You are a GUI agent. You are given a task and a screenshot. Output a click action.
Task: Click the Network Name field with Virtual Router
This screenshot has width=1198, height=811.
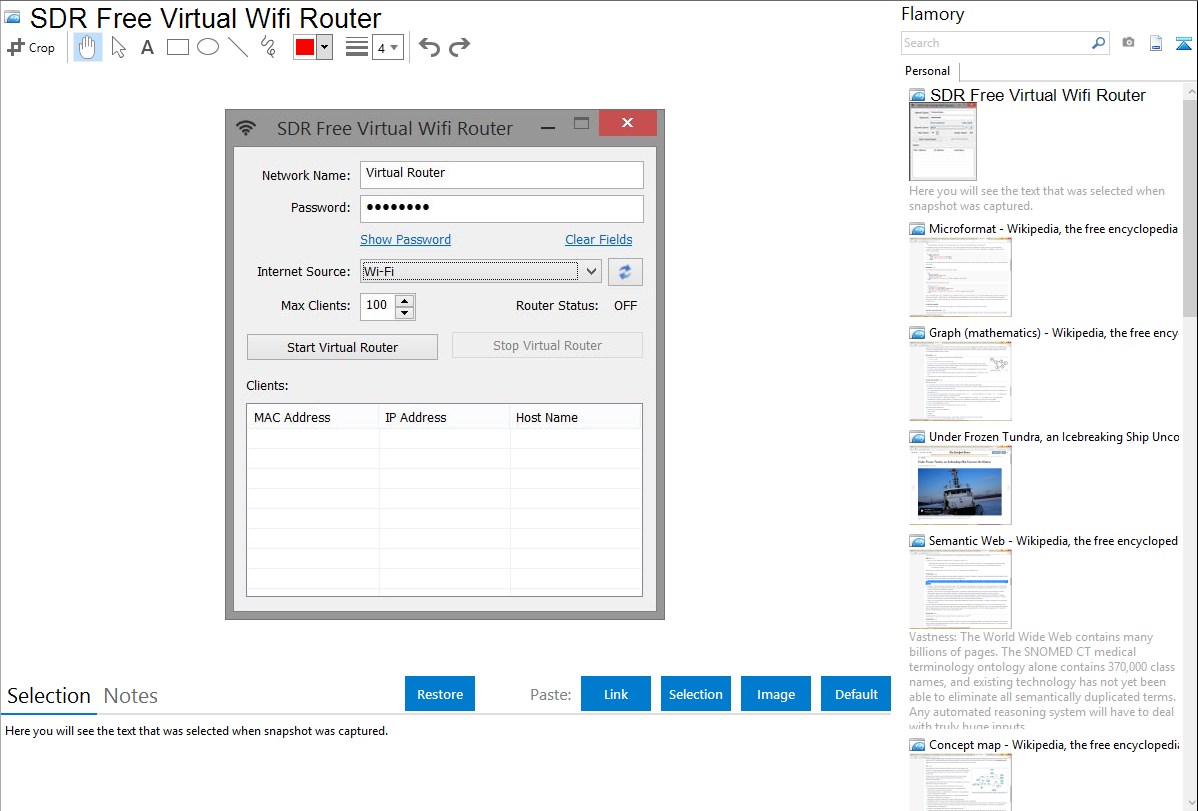click(x=502, y=174)
